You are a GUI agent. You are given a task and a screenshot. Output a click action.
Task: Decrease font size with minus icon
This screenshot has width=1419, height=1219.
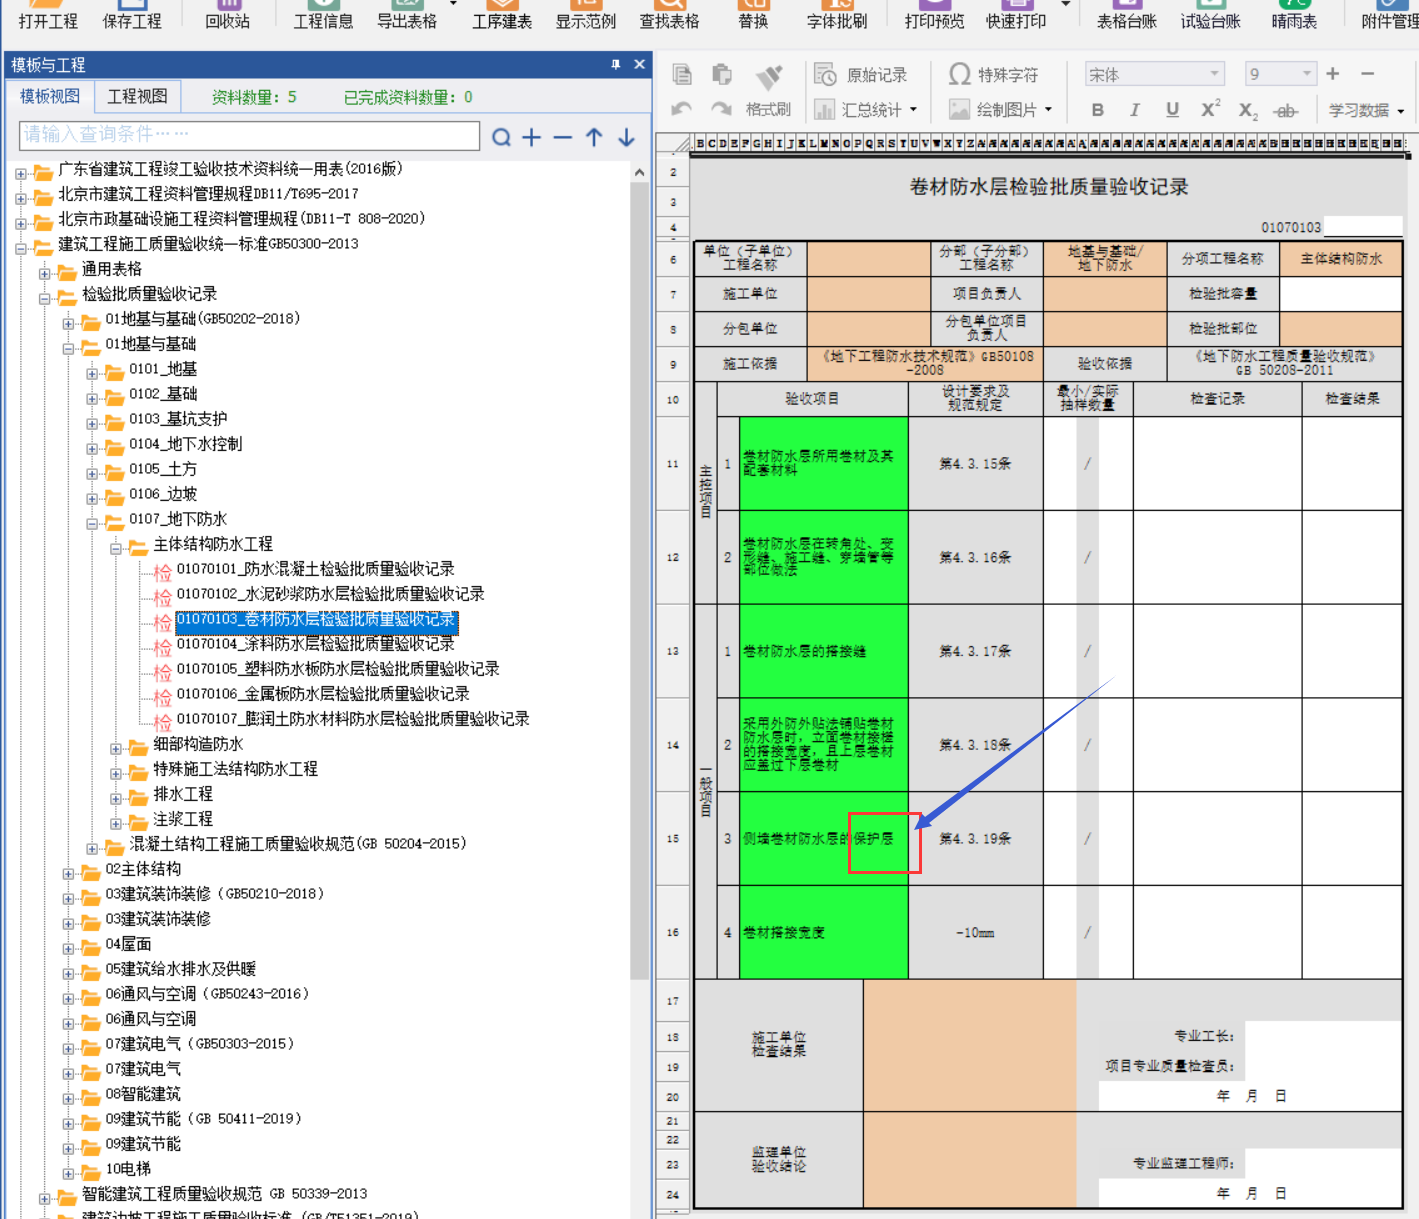1368,74
